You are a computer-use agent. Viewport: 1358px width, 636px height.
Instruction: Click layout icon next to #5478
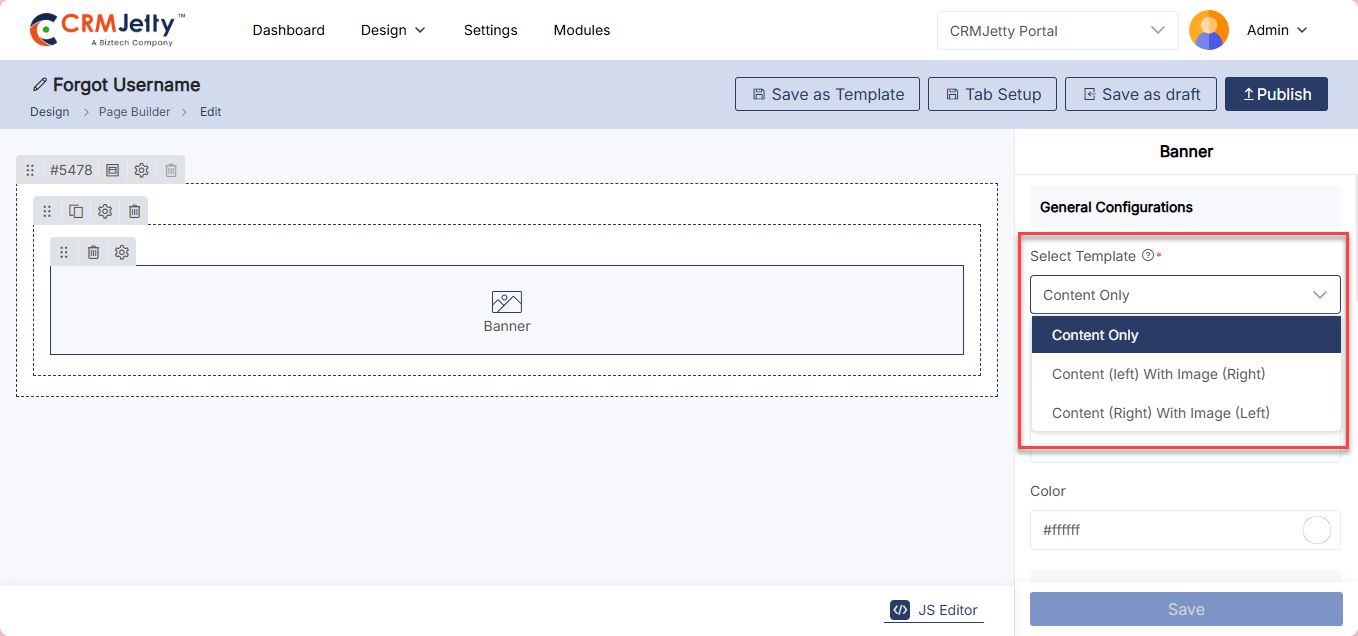tap(113, 170)
